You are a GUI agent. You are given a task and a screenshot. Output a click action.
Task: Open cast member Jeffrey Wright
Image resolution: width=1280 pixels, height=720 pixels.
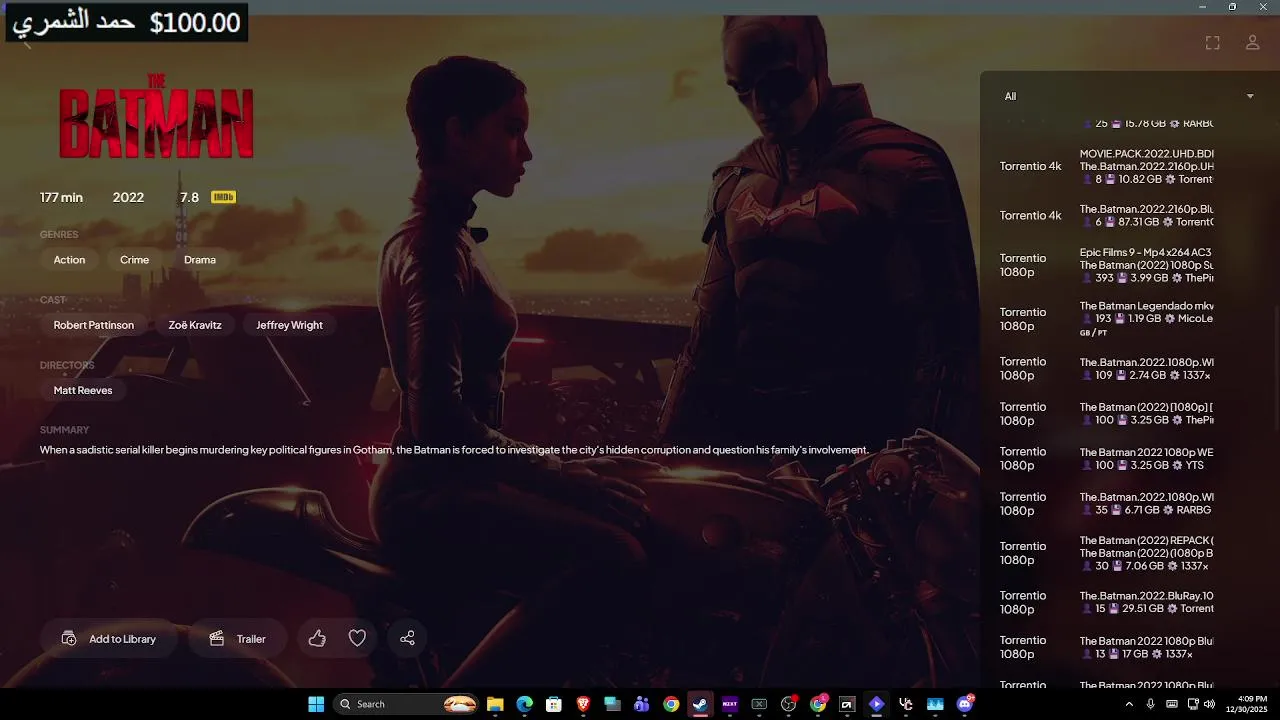(289, 325)
